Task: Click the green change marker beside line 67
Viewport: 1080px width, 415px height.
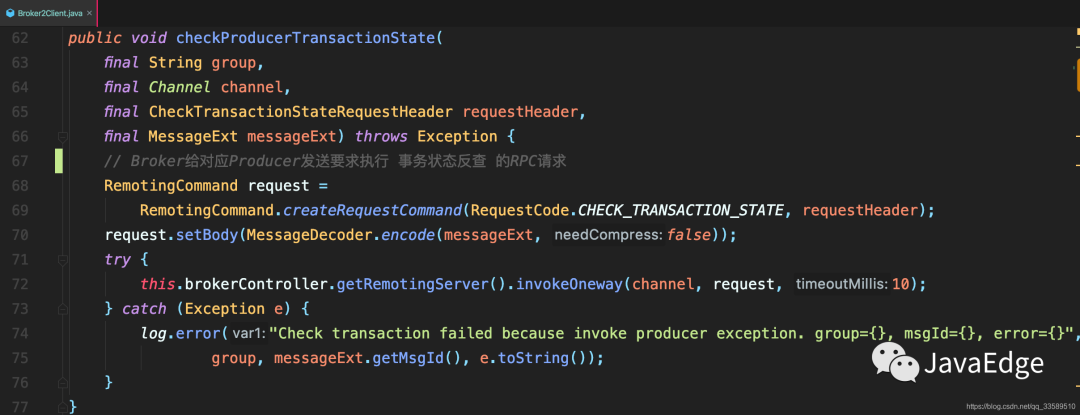Action: (59, 160)
